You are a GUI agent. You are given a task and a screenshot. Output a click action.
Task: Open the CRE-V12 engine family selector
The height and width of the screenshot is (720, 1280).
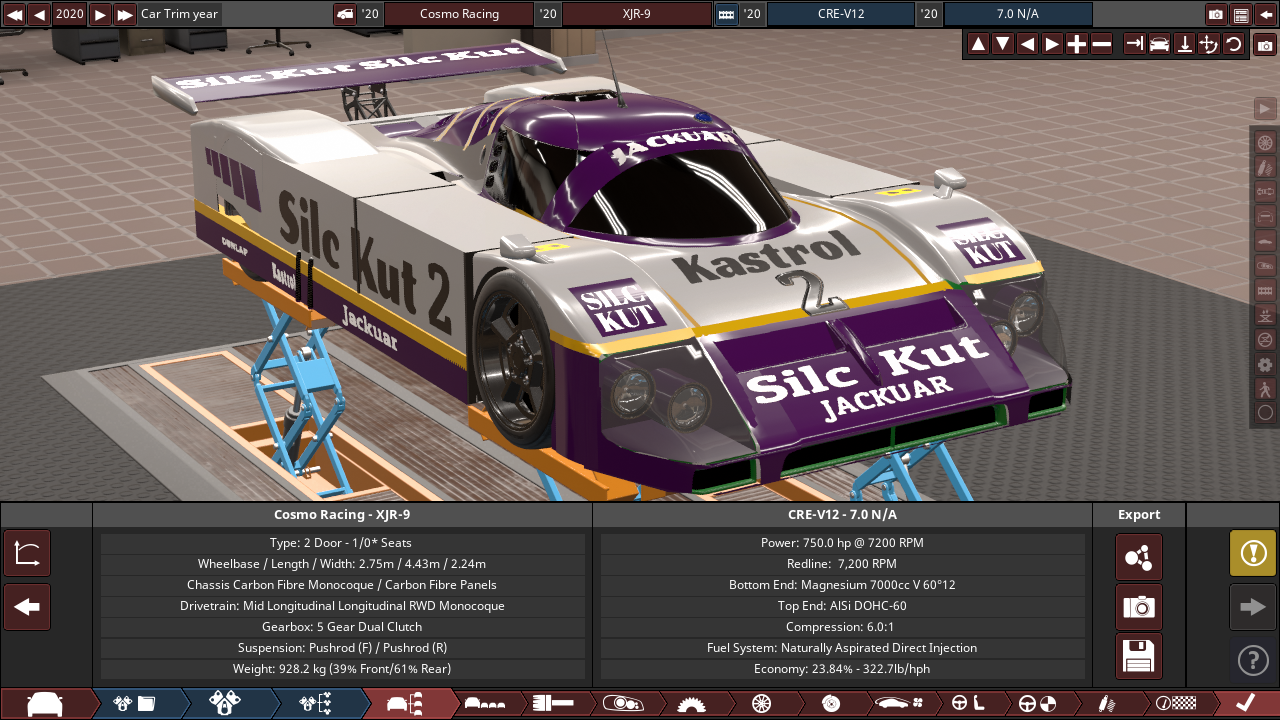[841, 14]
